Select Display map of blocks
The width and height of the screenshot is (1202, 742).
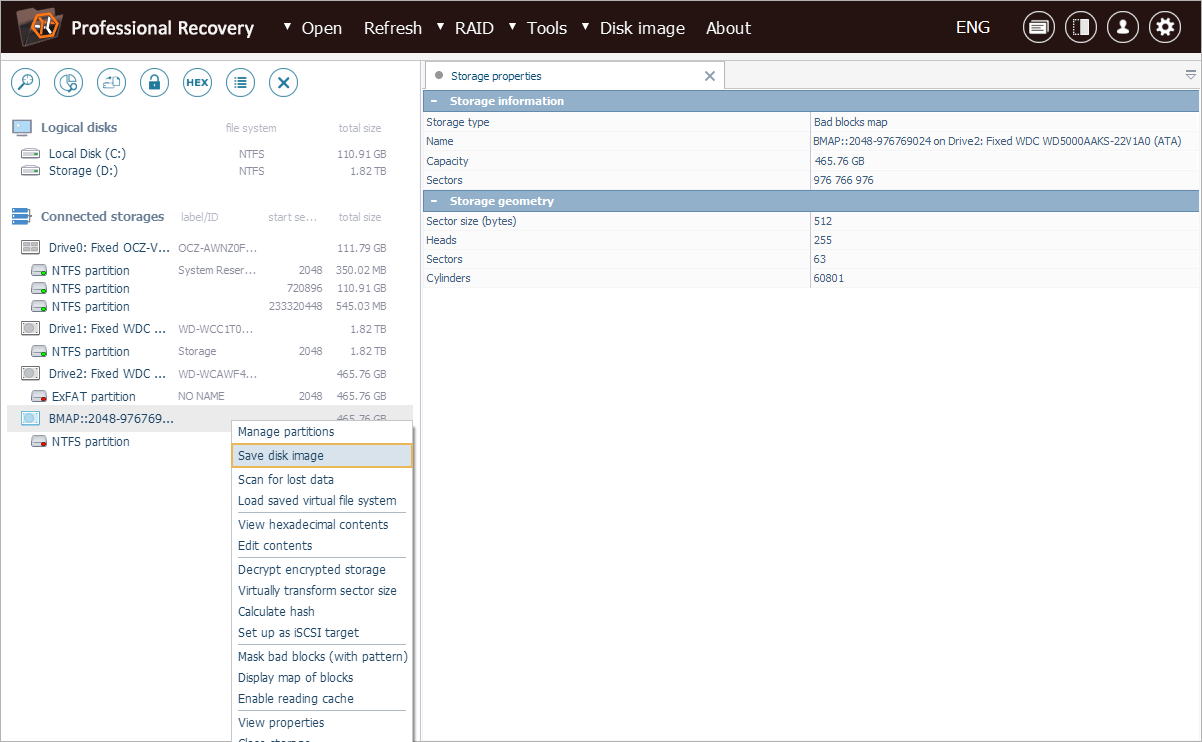(321, 678)
